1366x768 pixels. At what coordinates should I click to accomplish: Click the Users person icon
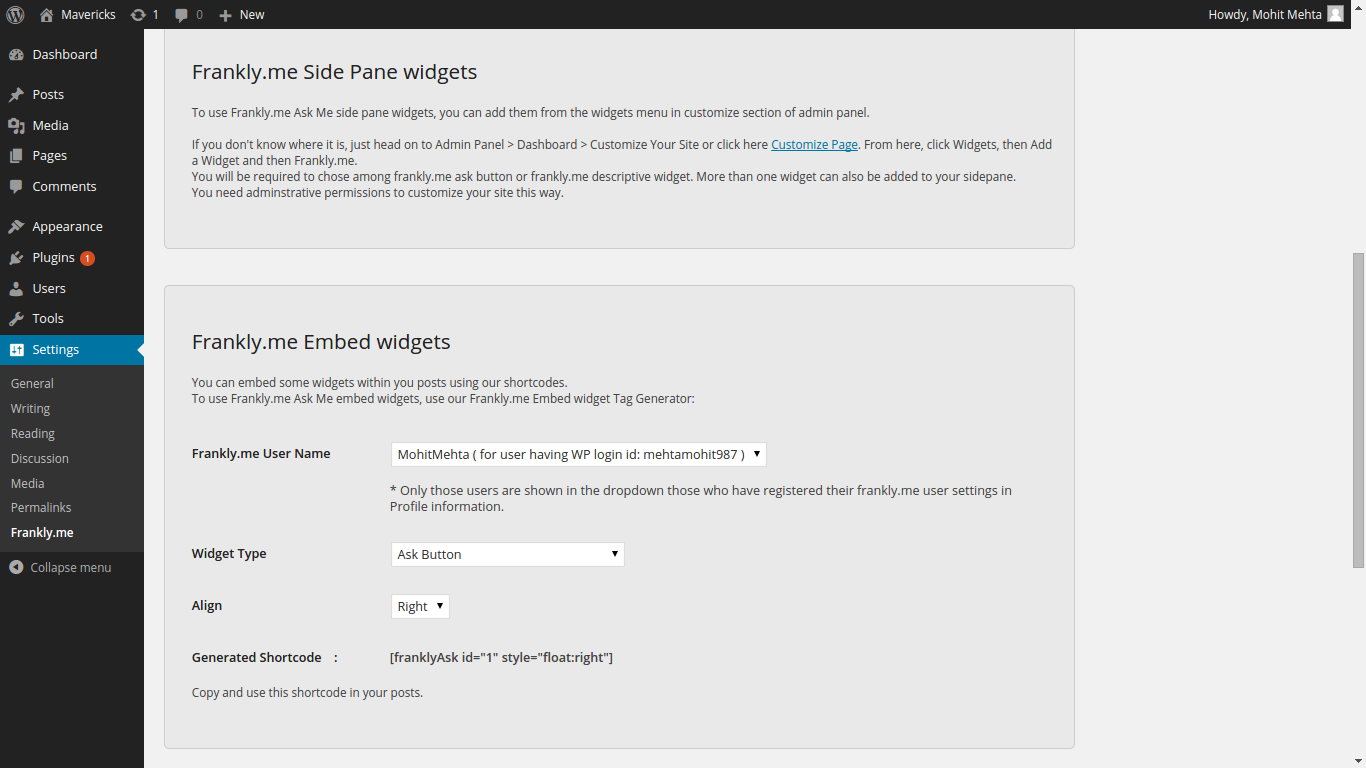(16, 289)
